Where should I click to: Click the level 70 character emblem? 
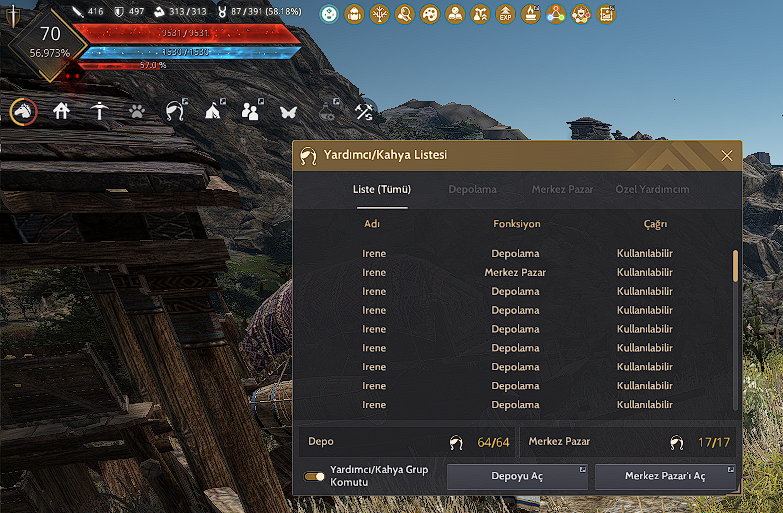[49, 43]
